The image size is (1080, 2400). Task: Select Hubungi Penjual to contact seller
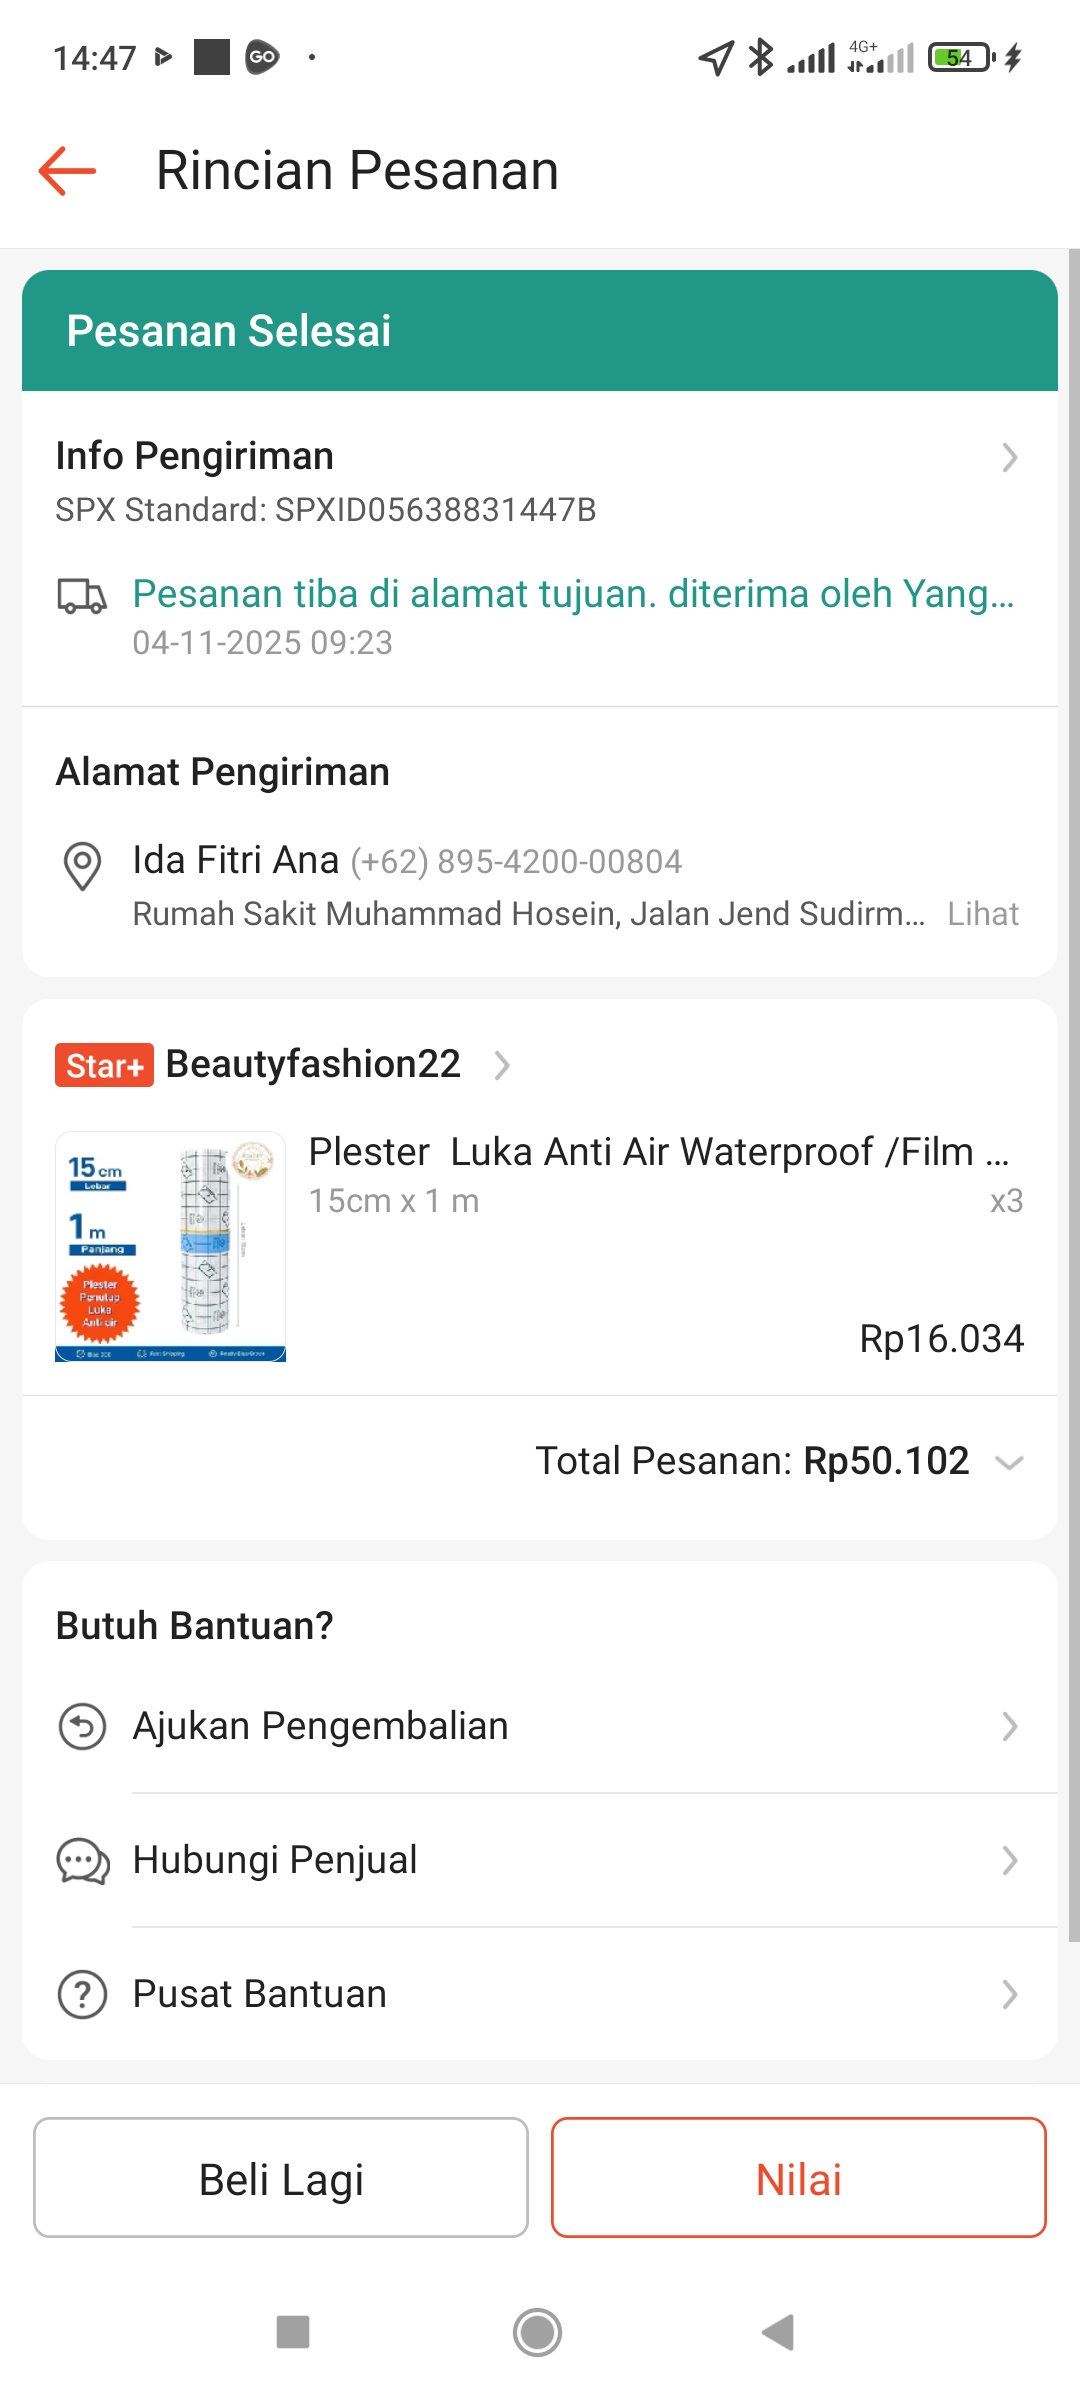click(275, 1861)
